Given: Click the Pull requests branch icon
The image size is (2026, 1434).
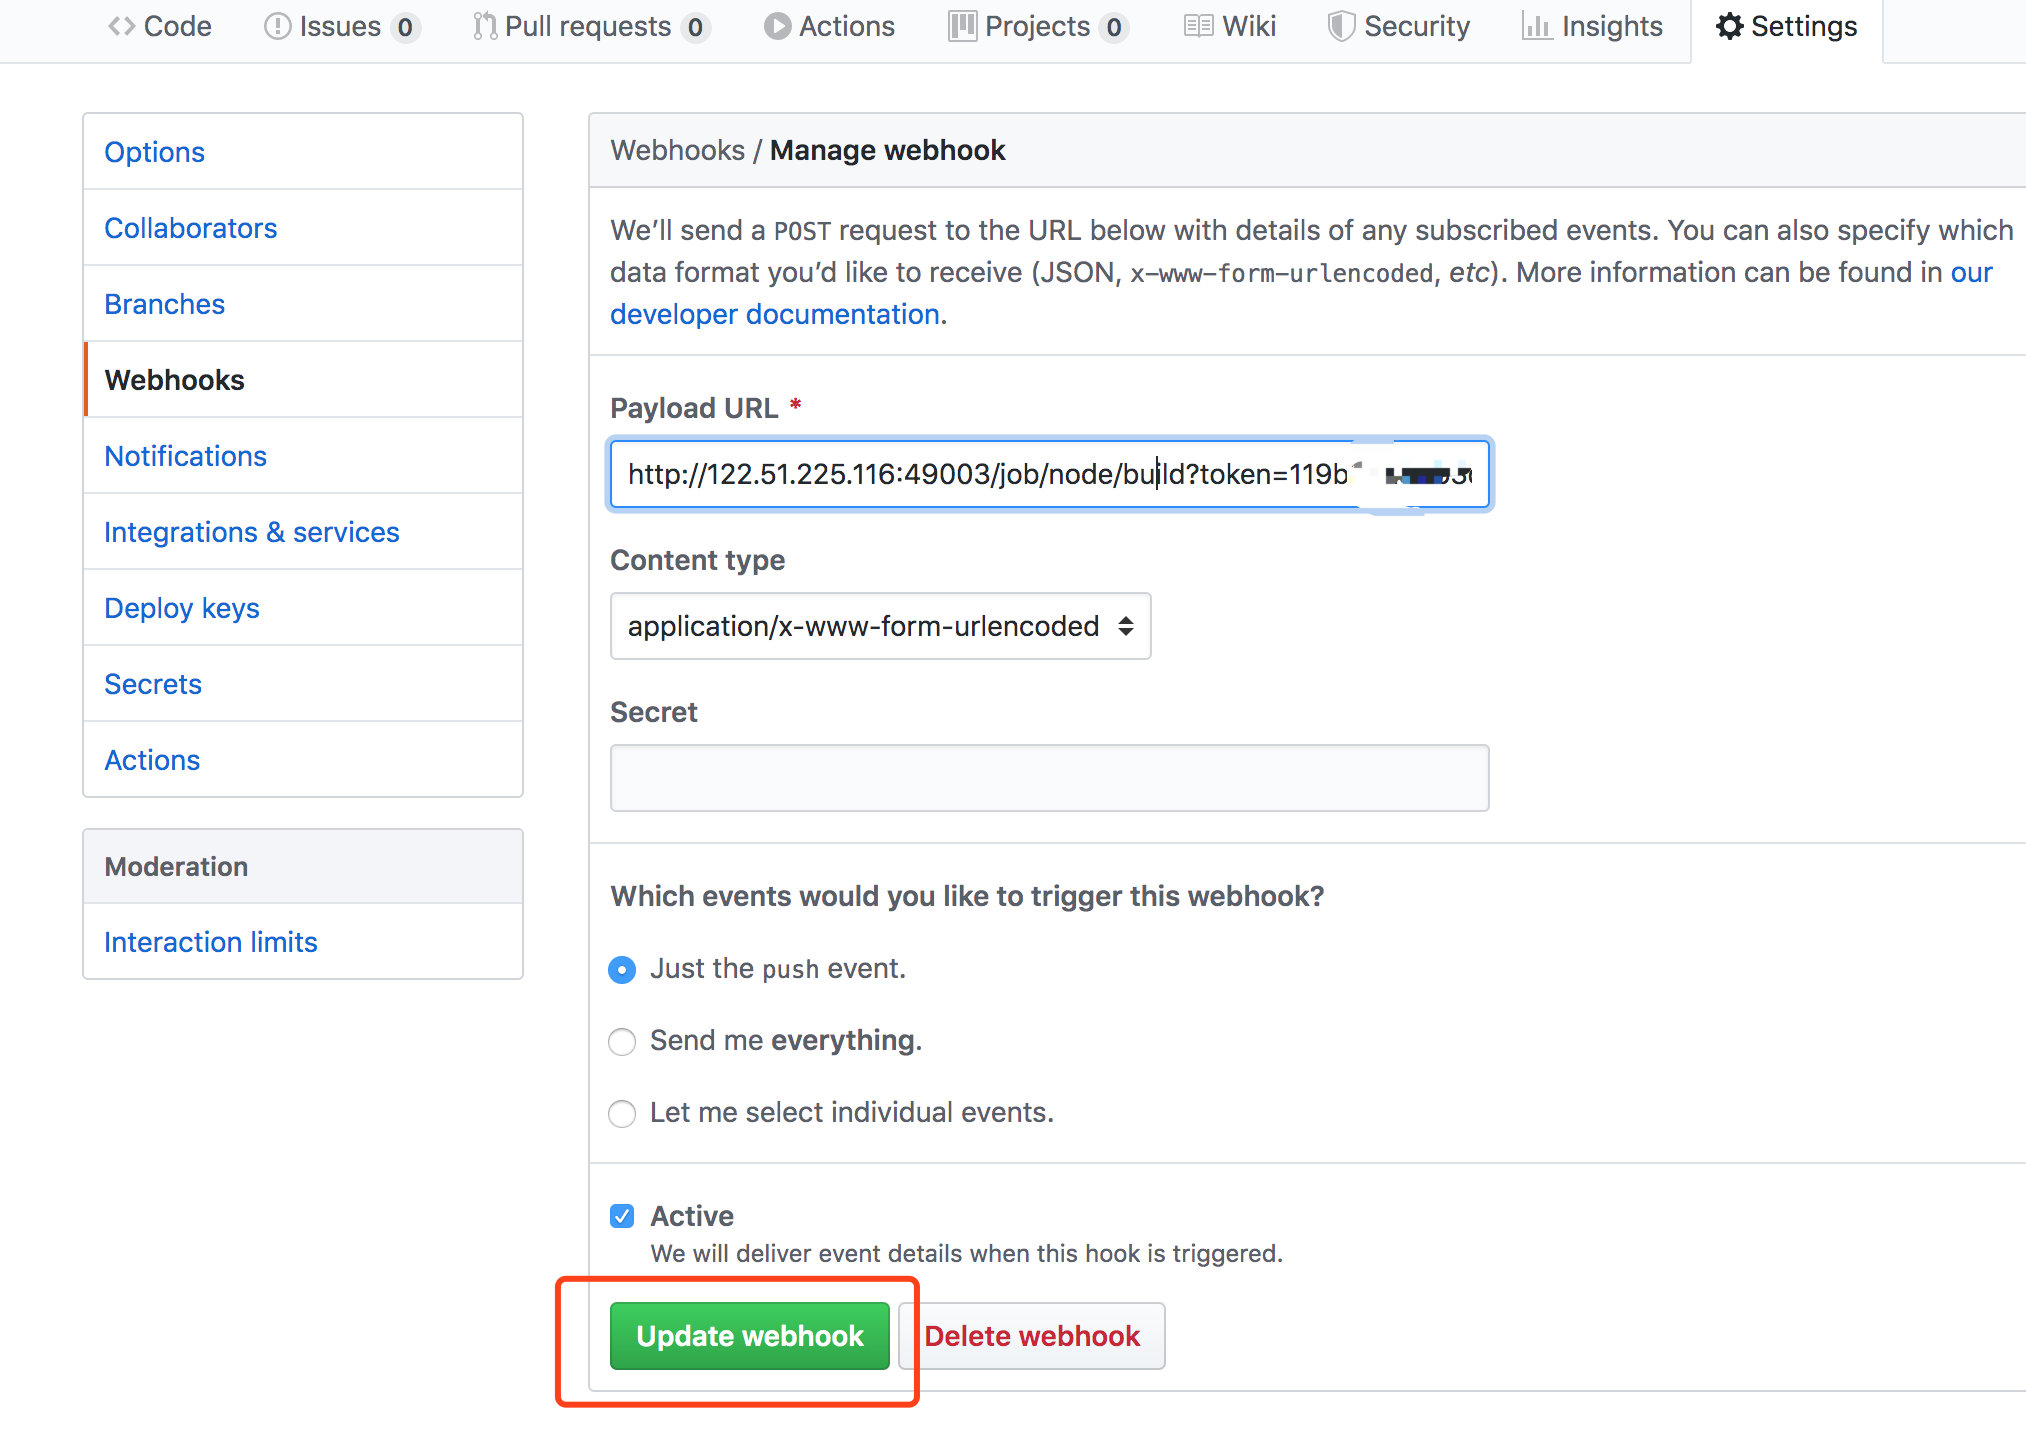Looking at the screenshot, I should (x=485, y=27).
